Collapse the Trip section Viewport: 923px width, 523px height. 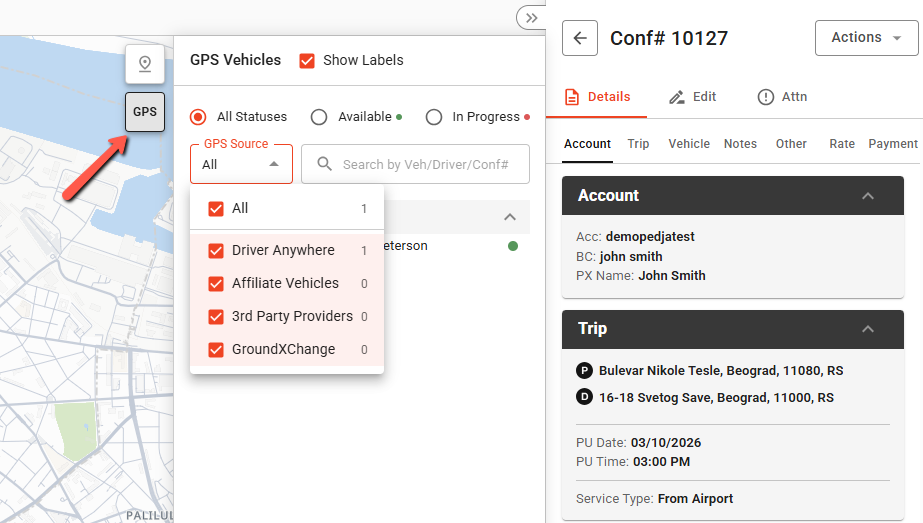click(868, 329)
